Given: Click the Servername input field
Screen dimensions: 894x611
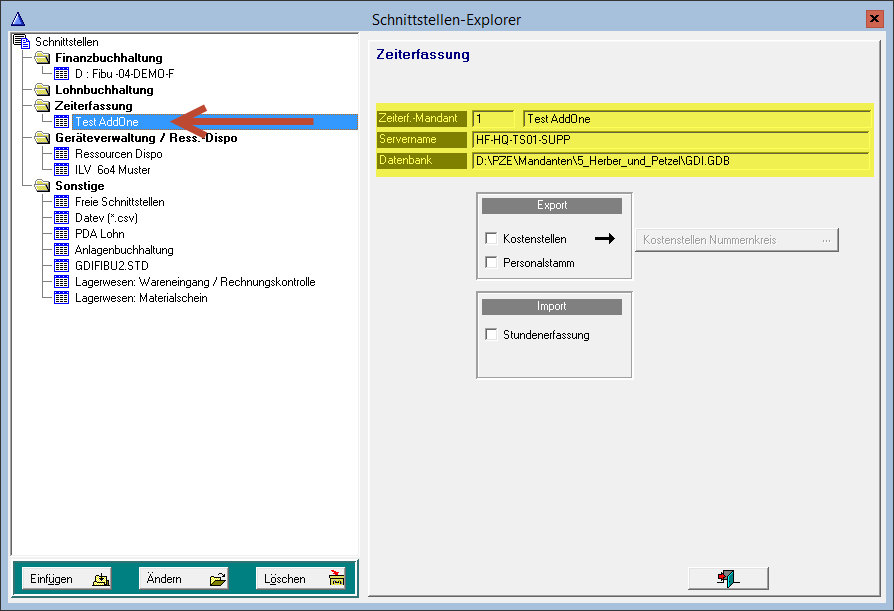Looking at the screenshot, I should [x=670, y=139].
